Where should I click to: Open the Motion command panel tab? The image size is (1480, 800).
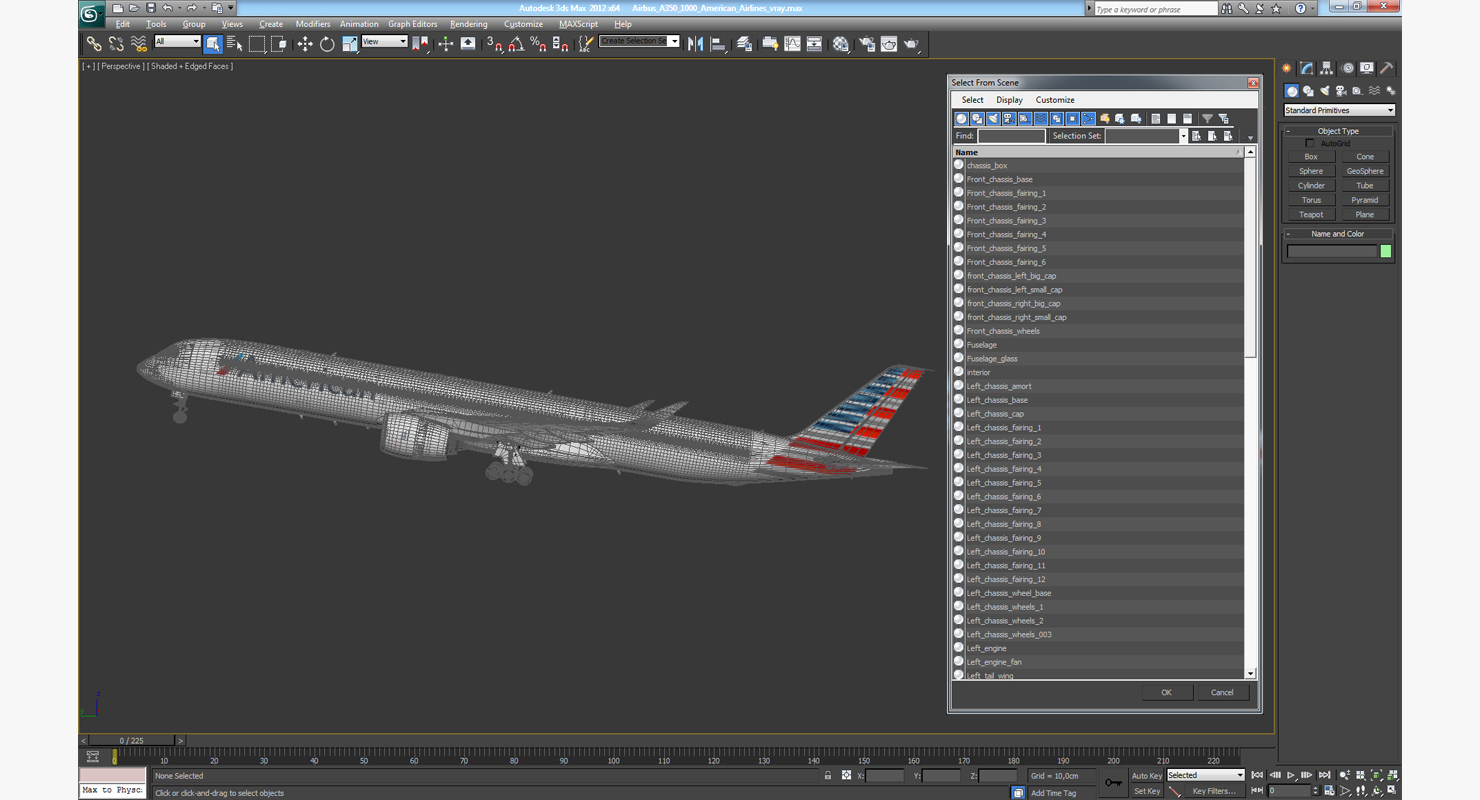pos(1347,69)
